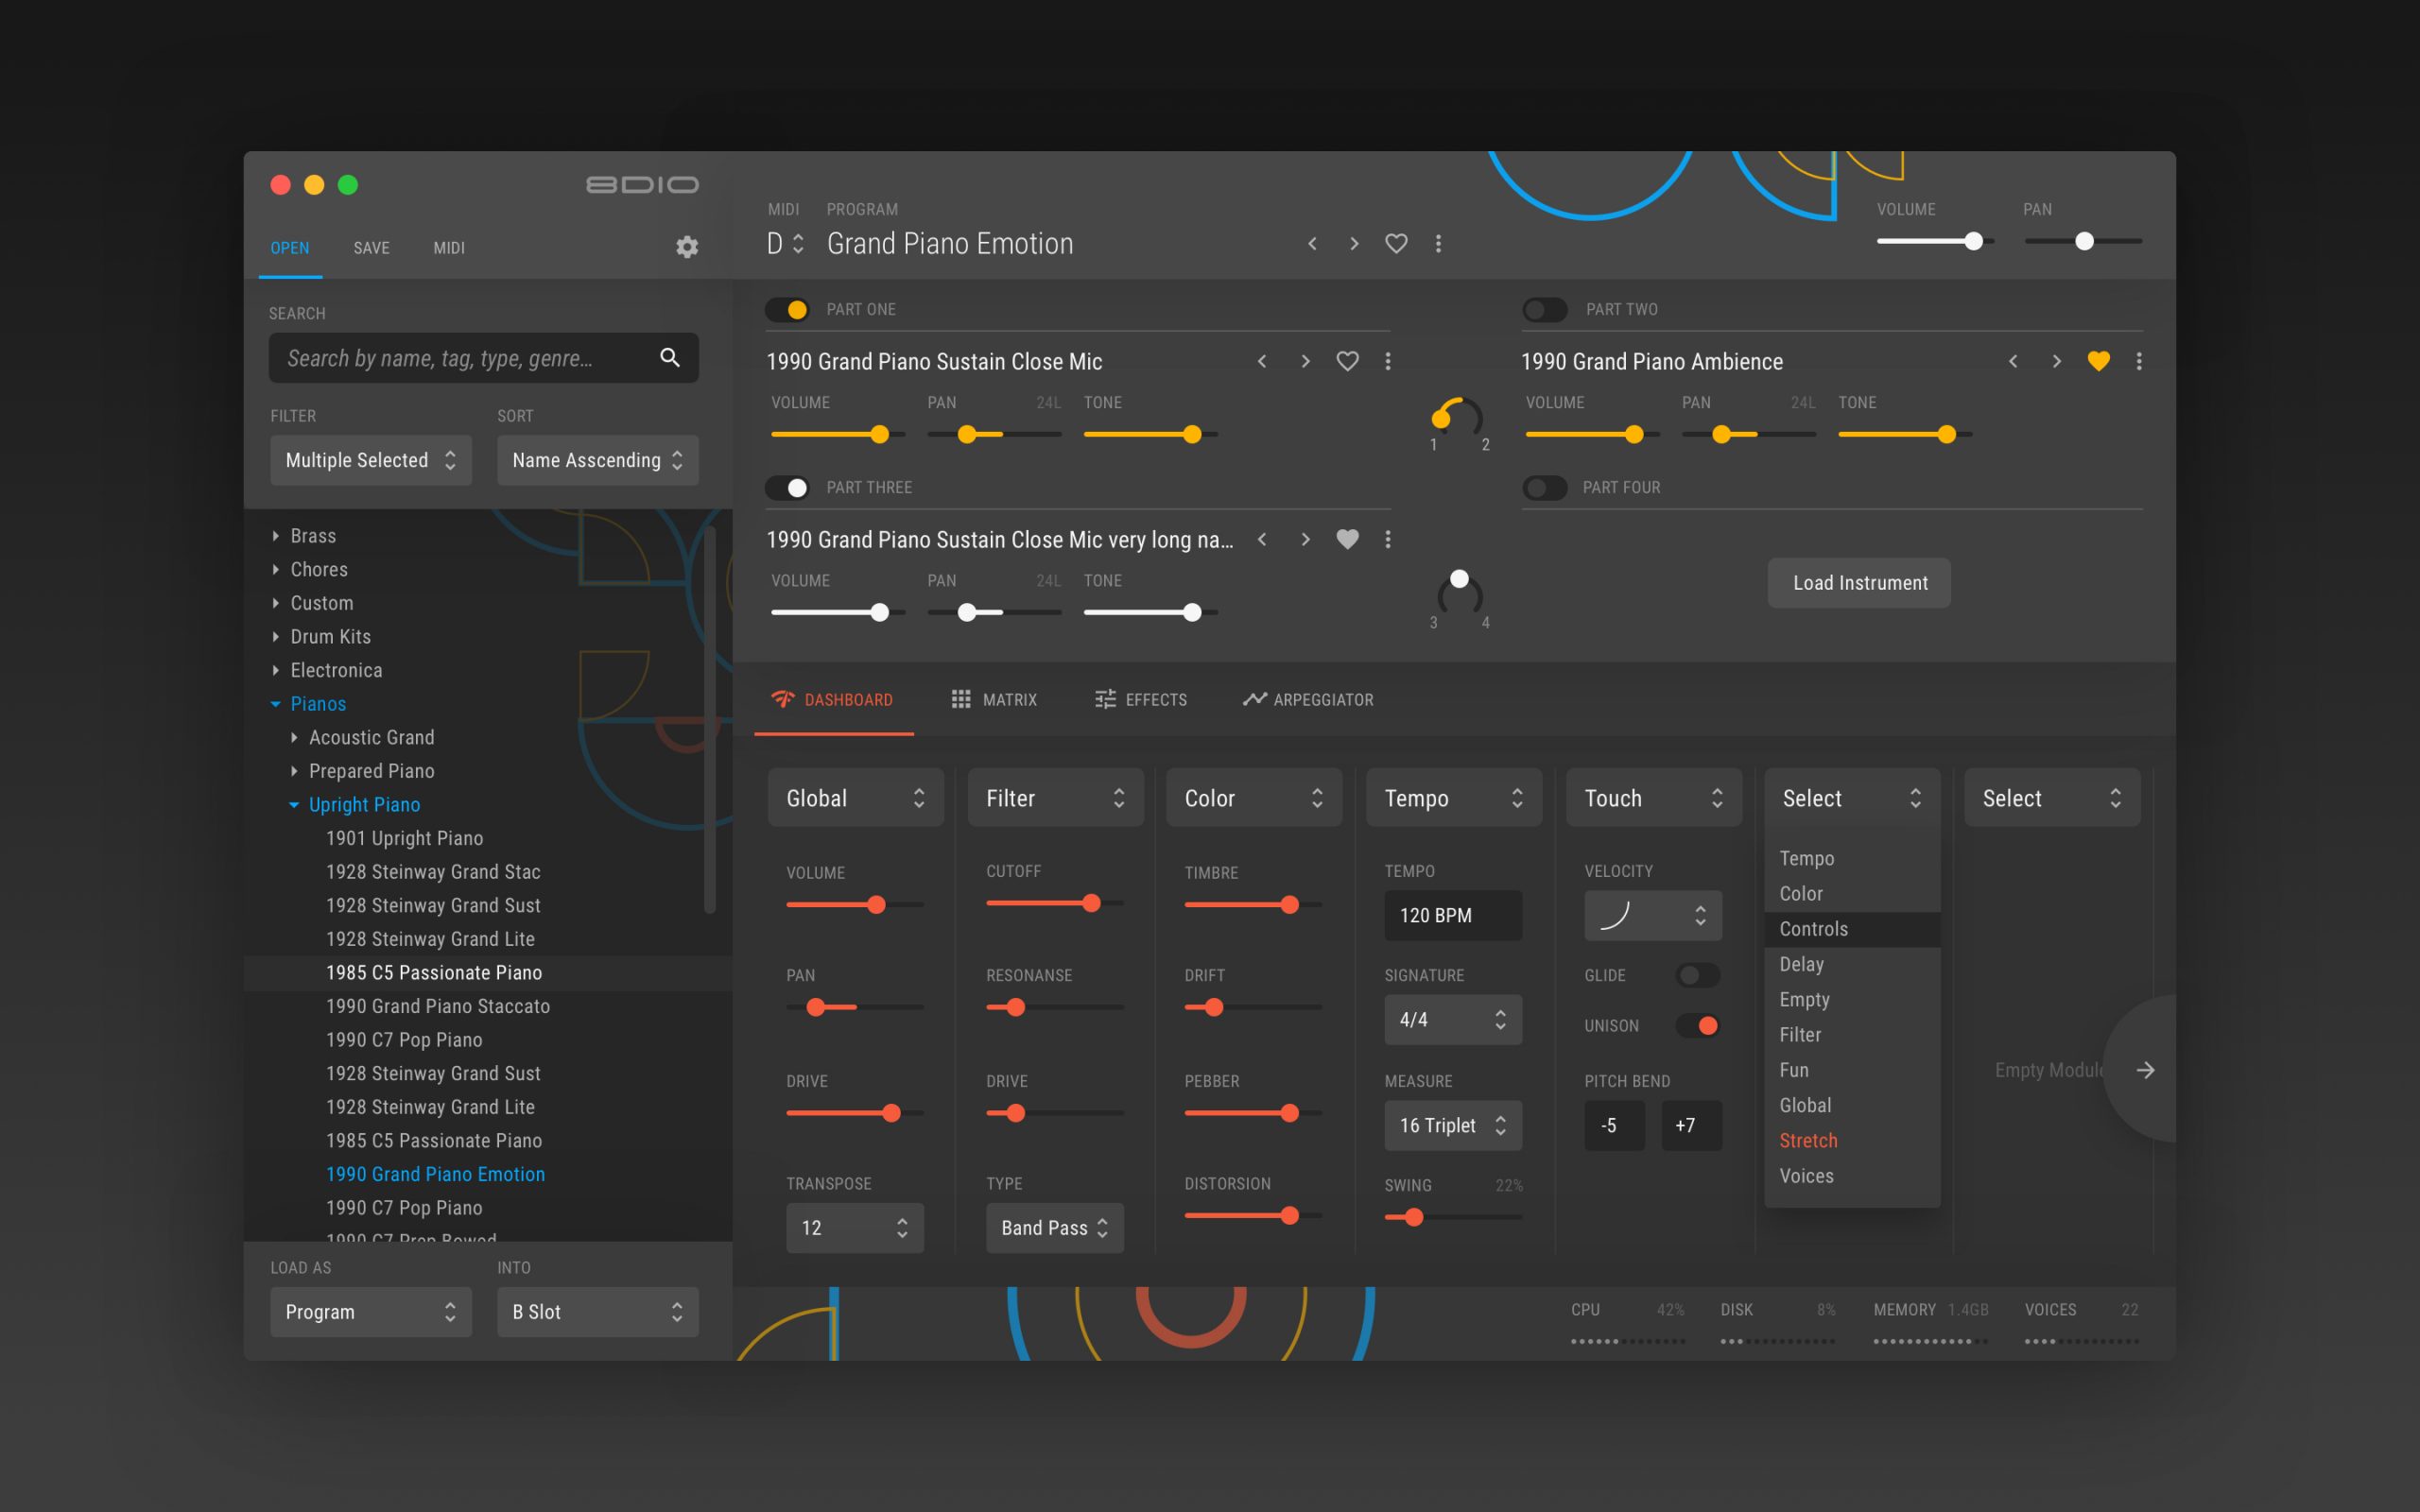Next instrument for 1990 Grand Piano Ambience

[2056, 361]
